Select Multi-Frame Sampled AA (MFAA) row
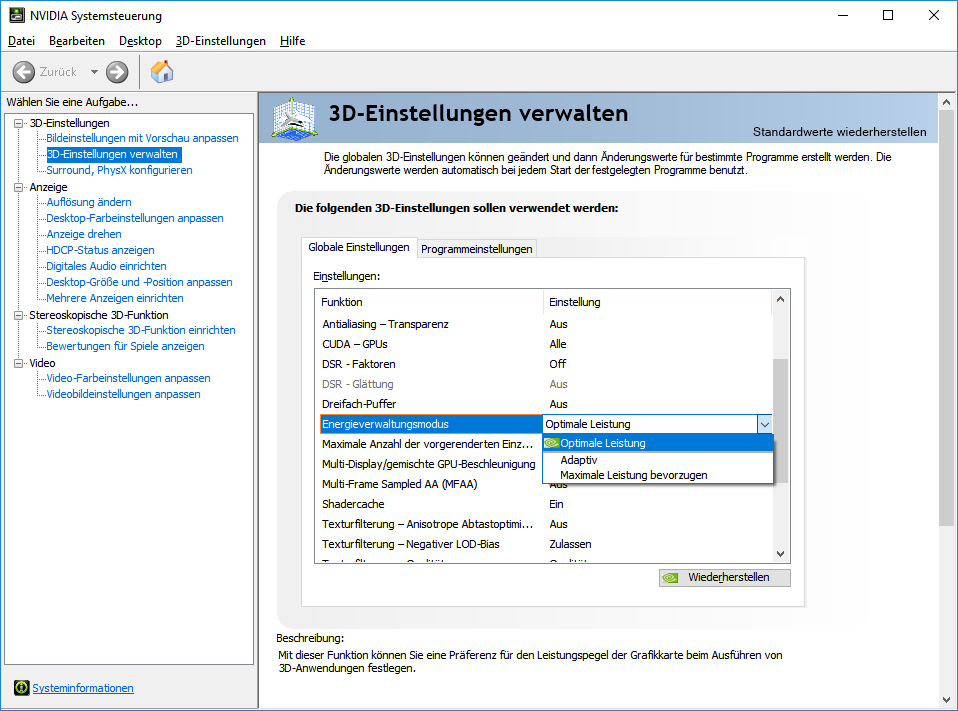Image resolution: width=958 pixels, height=711 pixels. coord(429,484)
